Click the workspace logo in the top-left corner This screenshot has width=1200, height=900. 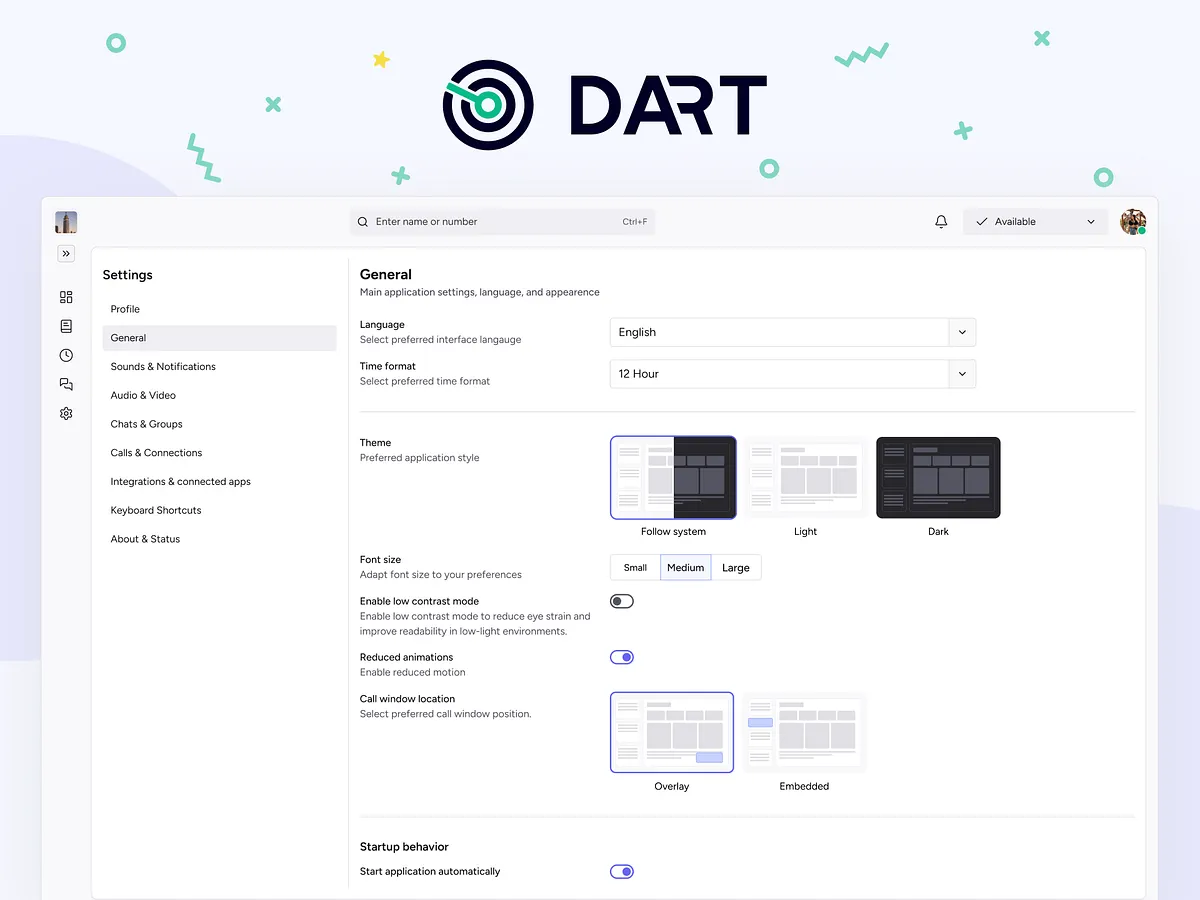point(65,221)
